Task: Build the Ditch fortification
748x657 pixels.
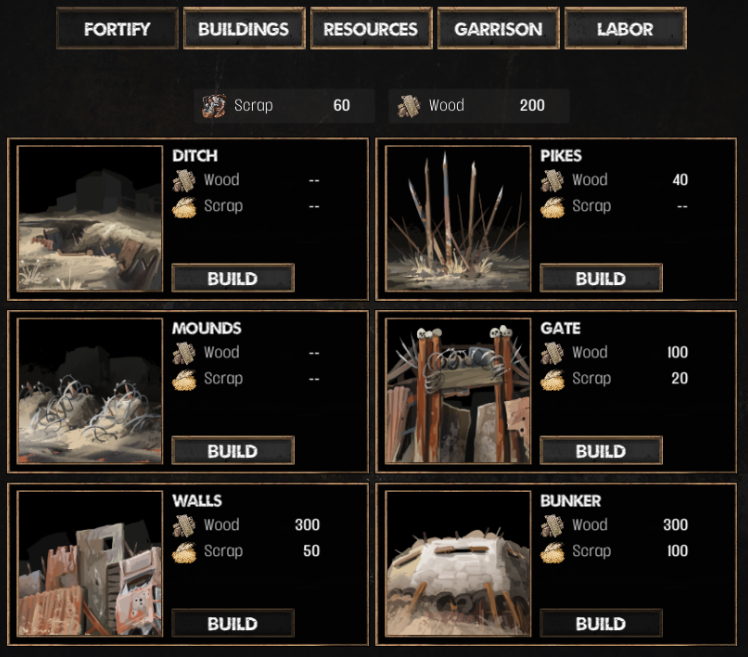Action: point(233,278)
